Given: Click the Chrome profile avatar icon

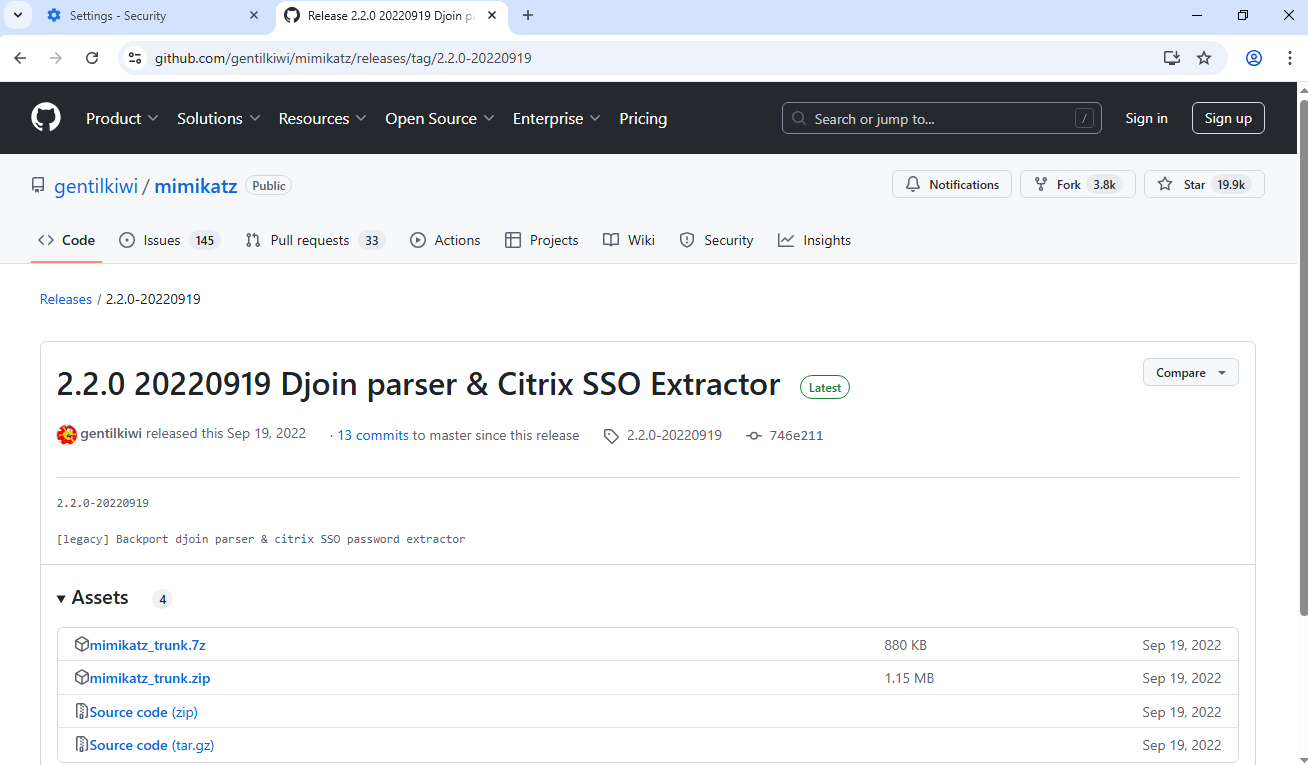Looking at the screenshot, I should (x=1253, y=58).
